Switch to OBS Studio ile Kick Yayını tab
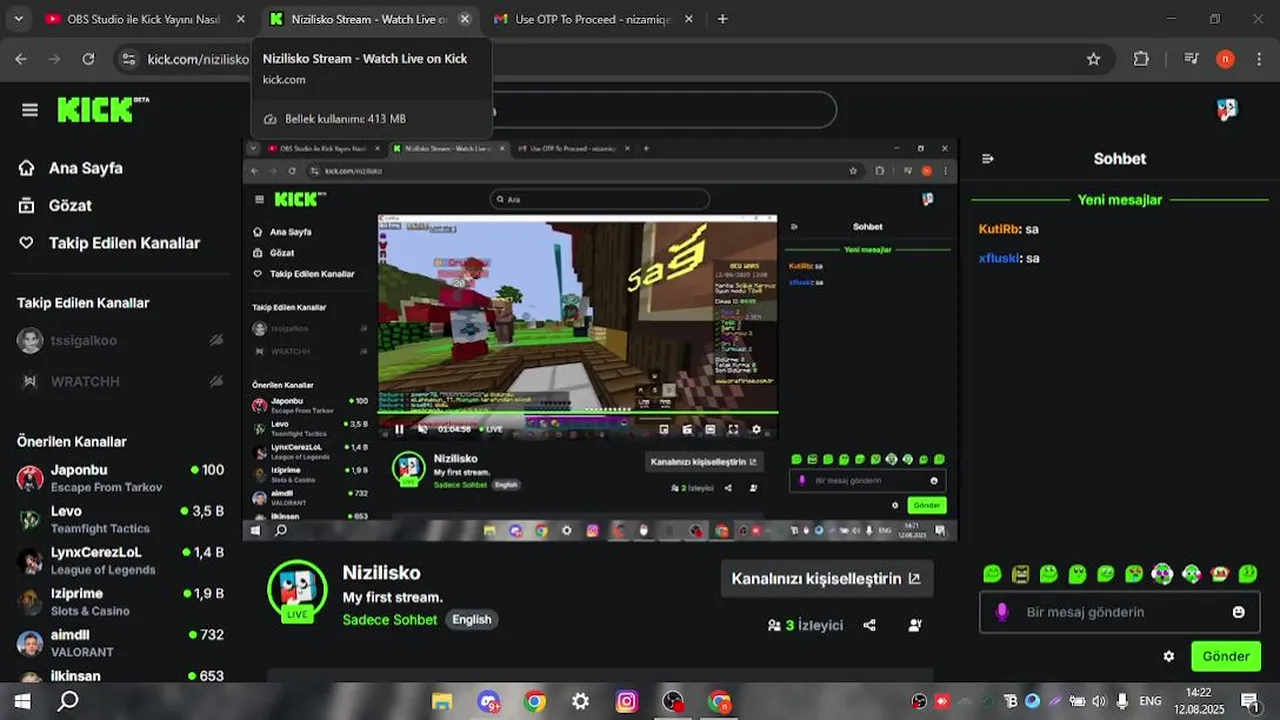The image size is (1280, 720). coord(146,19)
